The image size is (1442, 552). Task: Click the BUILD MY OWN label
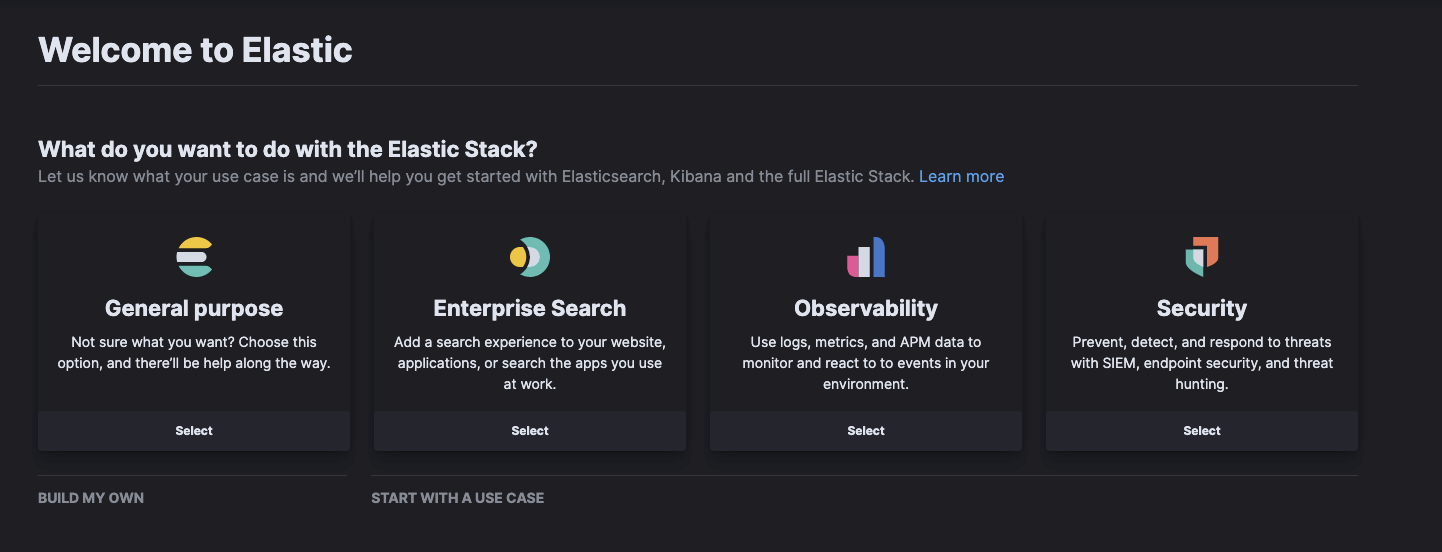point(91,497)
